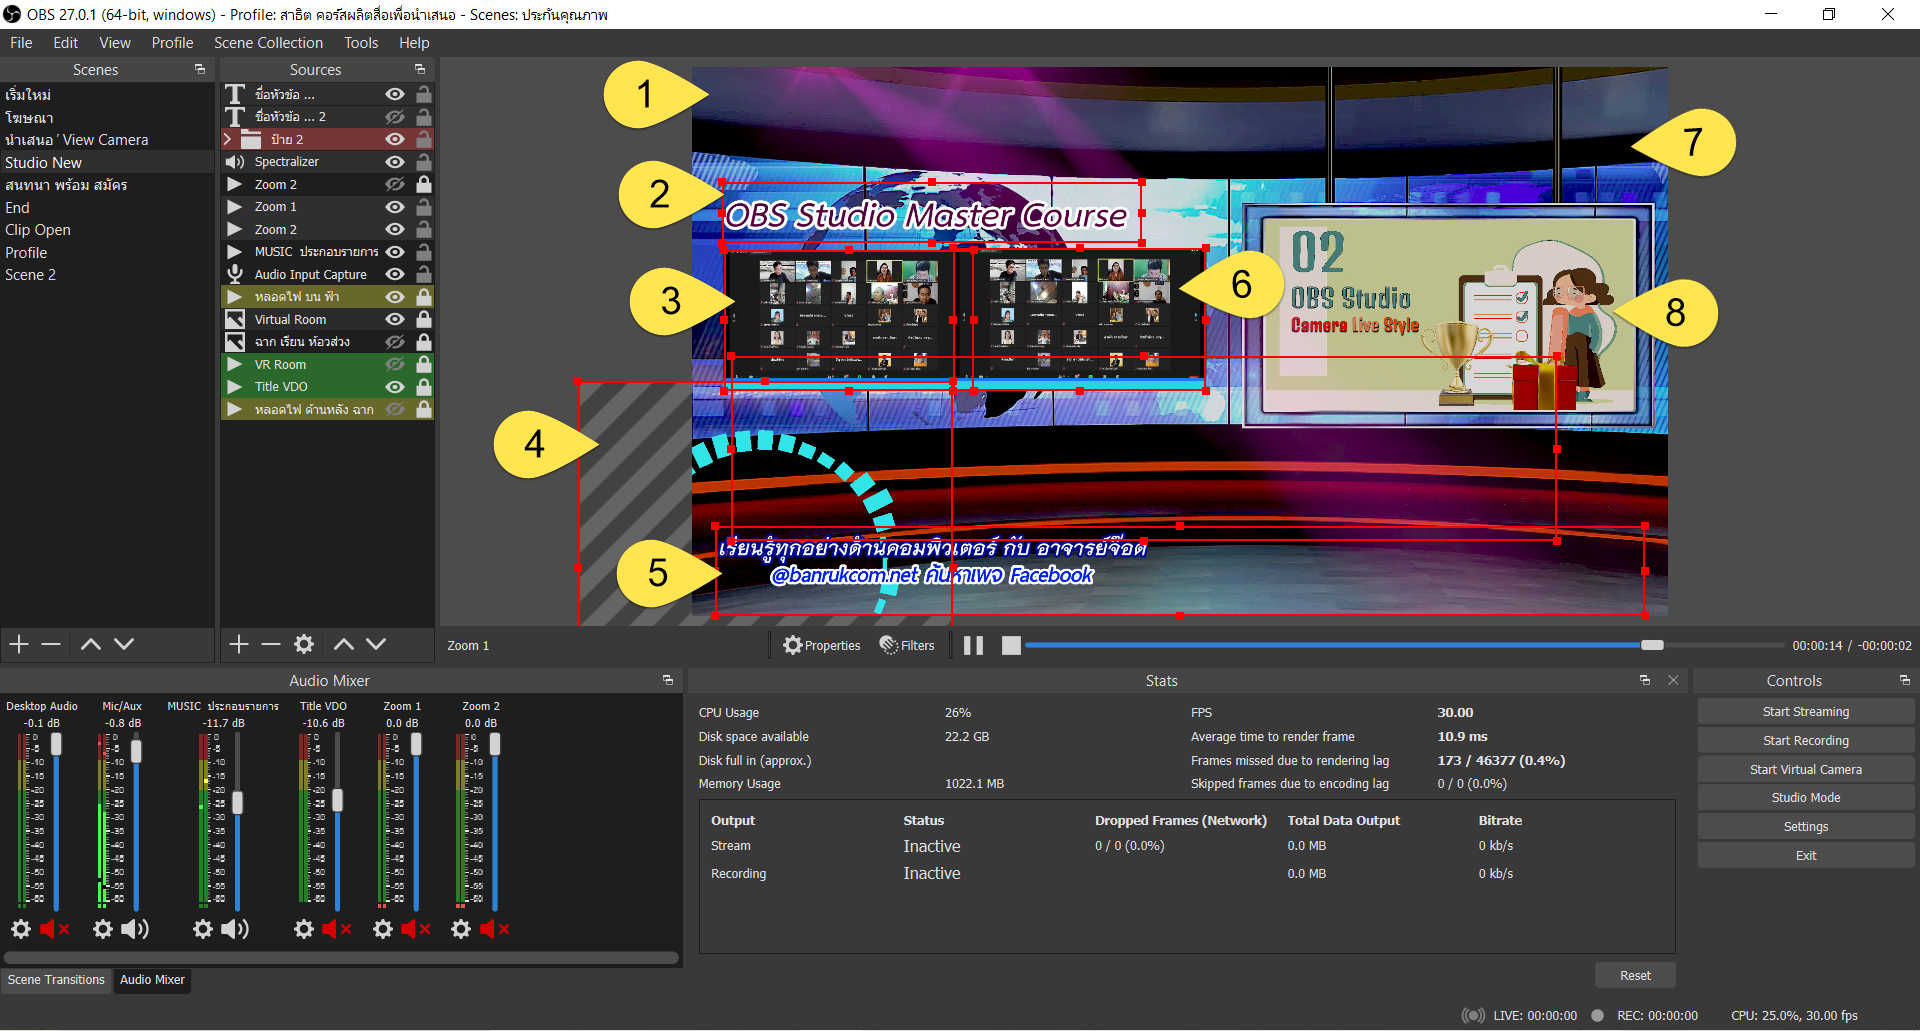Unmute Desktop Audio in the Audio Mixer

[x=55, y=929]
